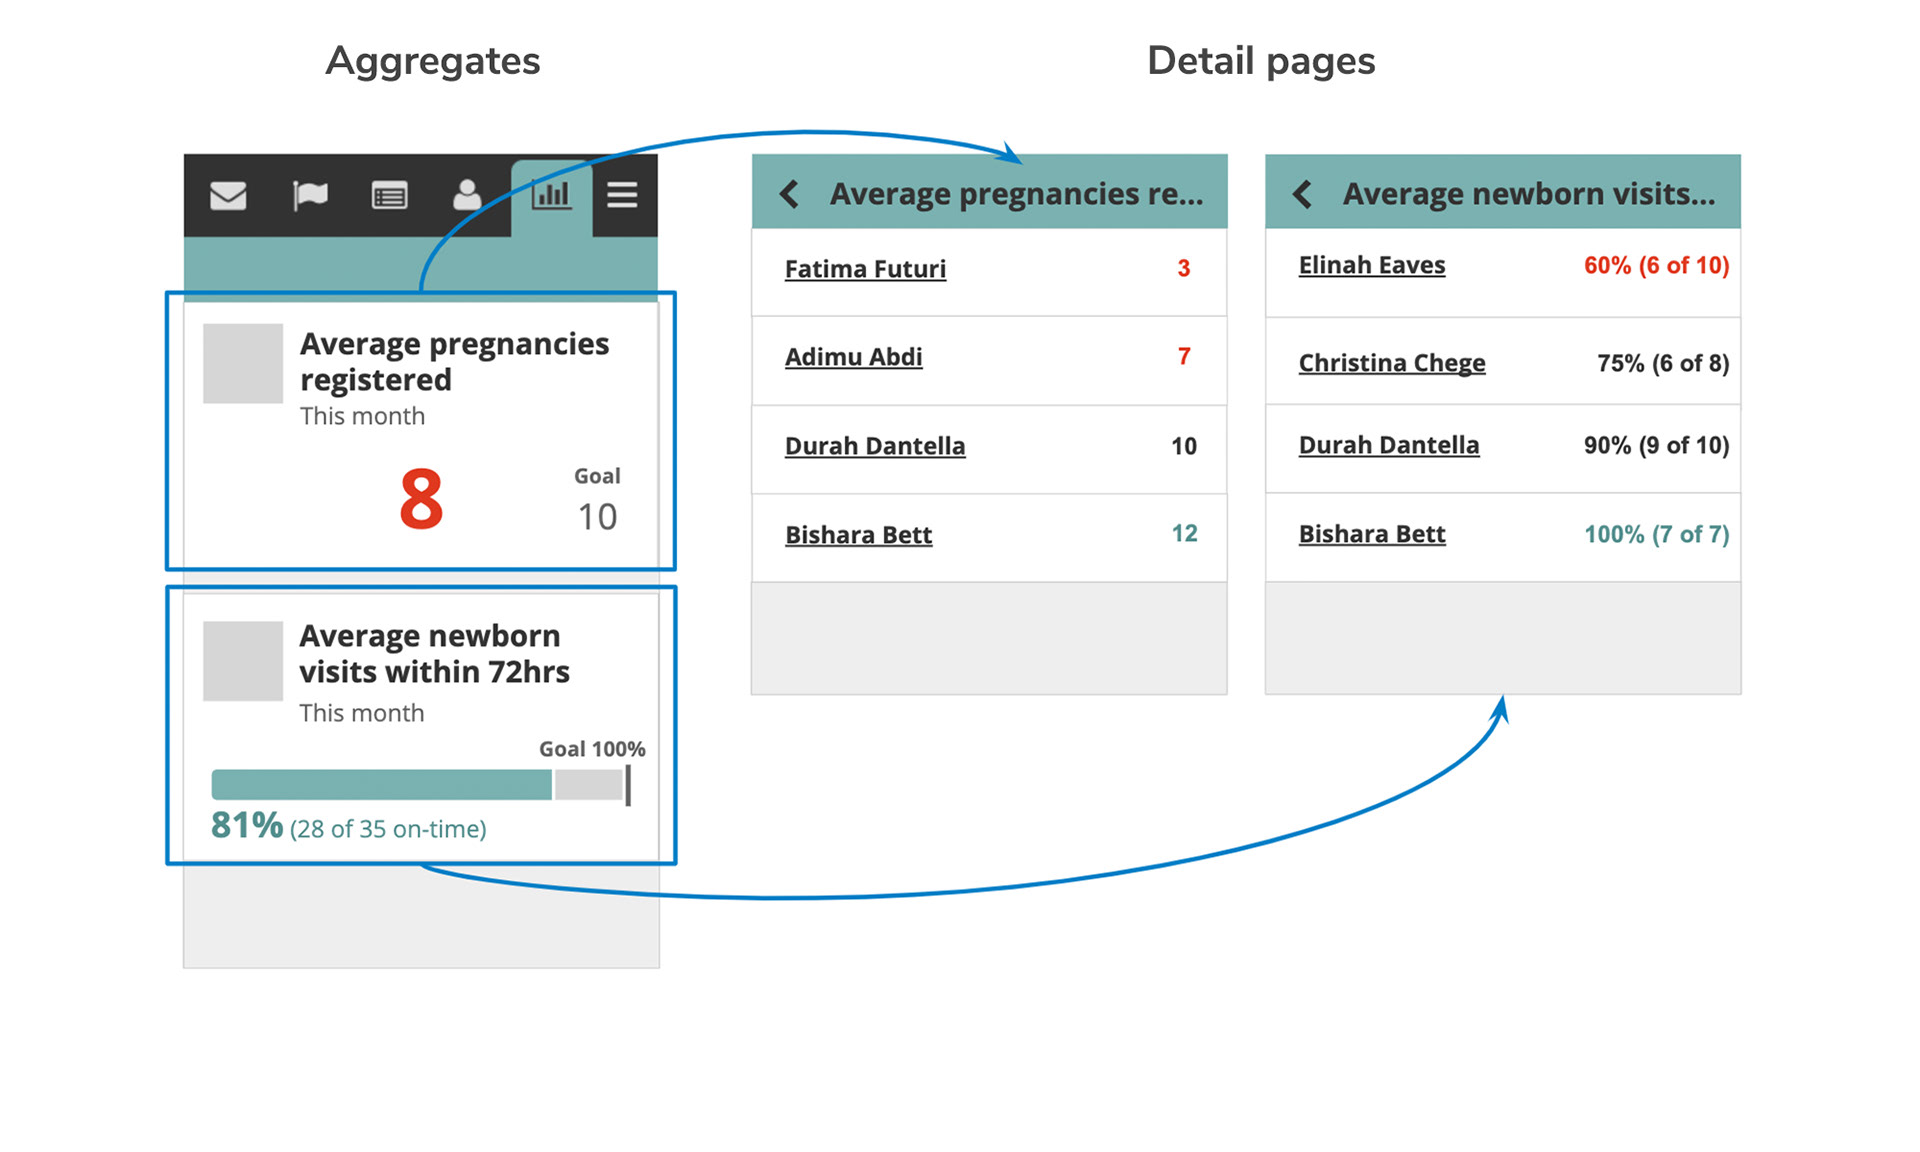Open Adimu Abdi's profile link
This screenshot has width=1920, height=1152.
(853, 357)
